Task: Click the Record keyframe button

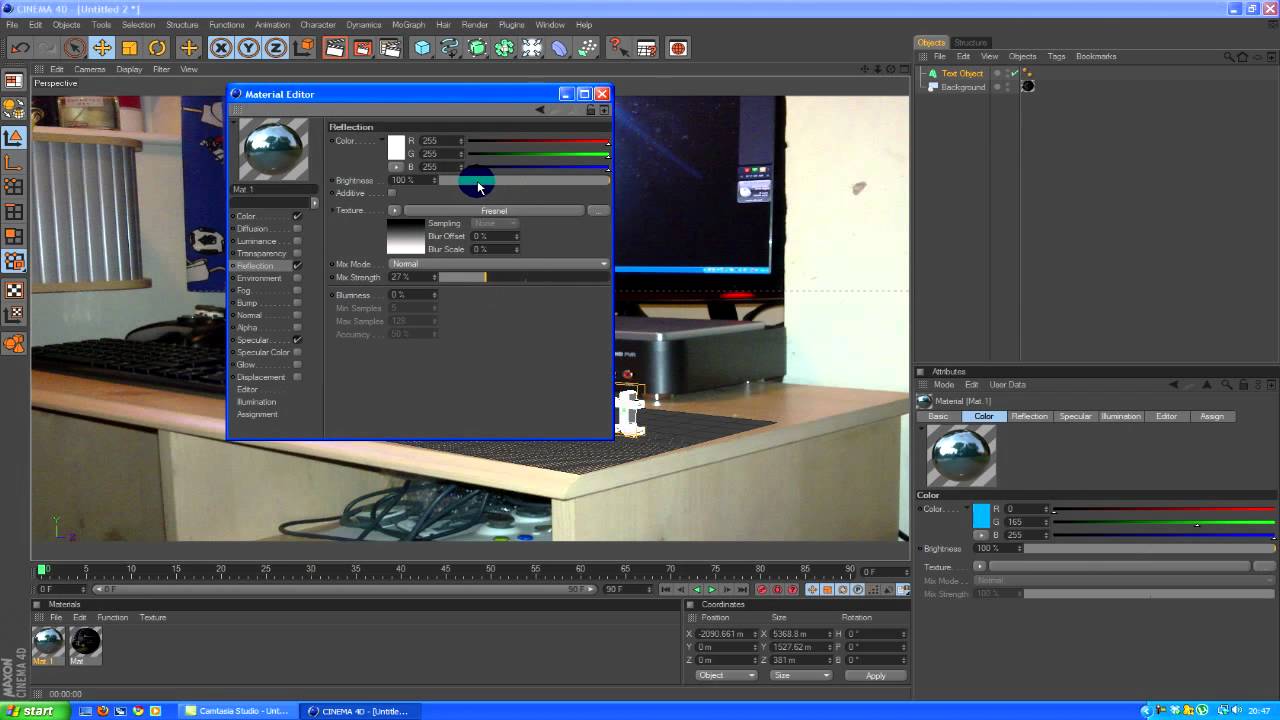Action: 762,589
